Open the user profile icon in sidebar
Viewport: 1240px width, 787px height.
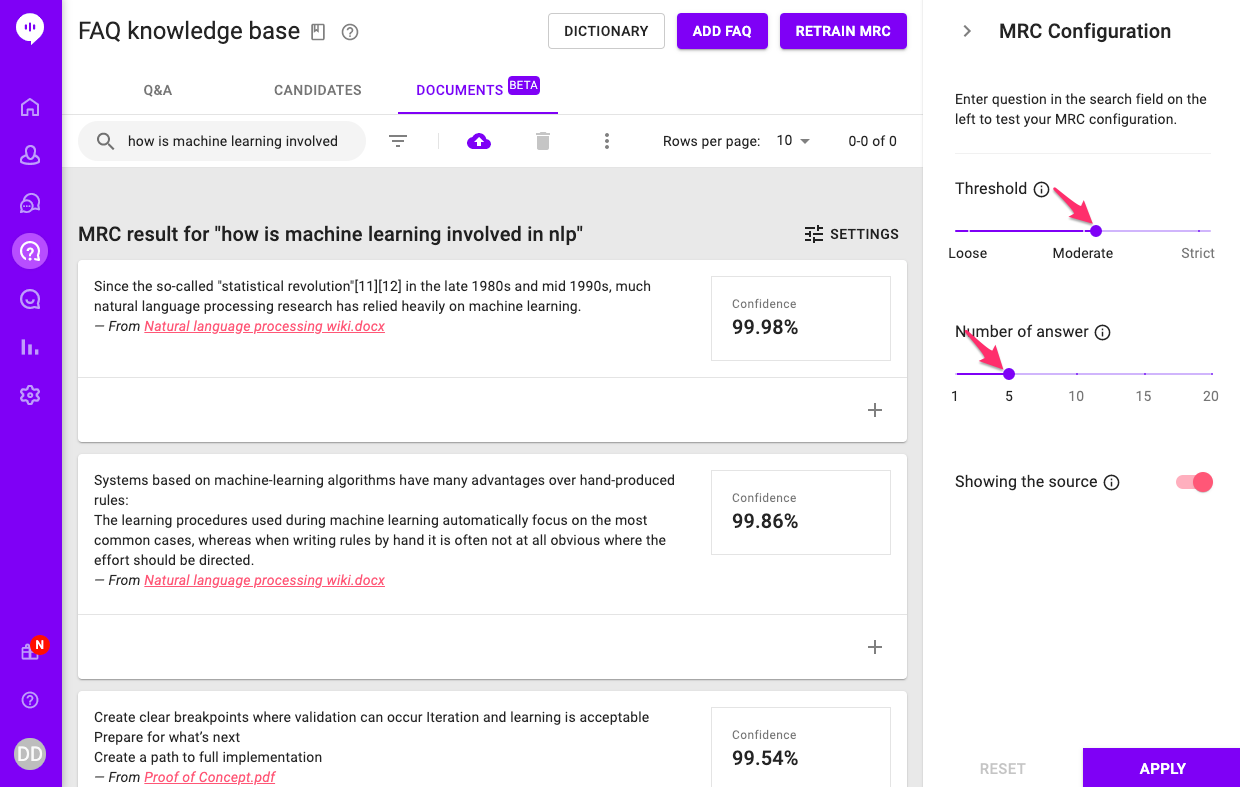click(x=30, y=155)
